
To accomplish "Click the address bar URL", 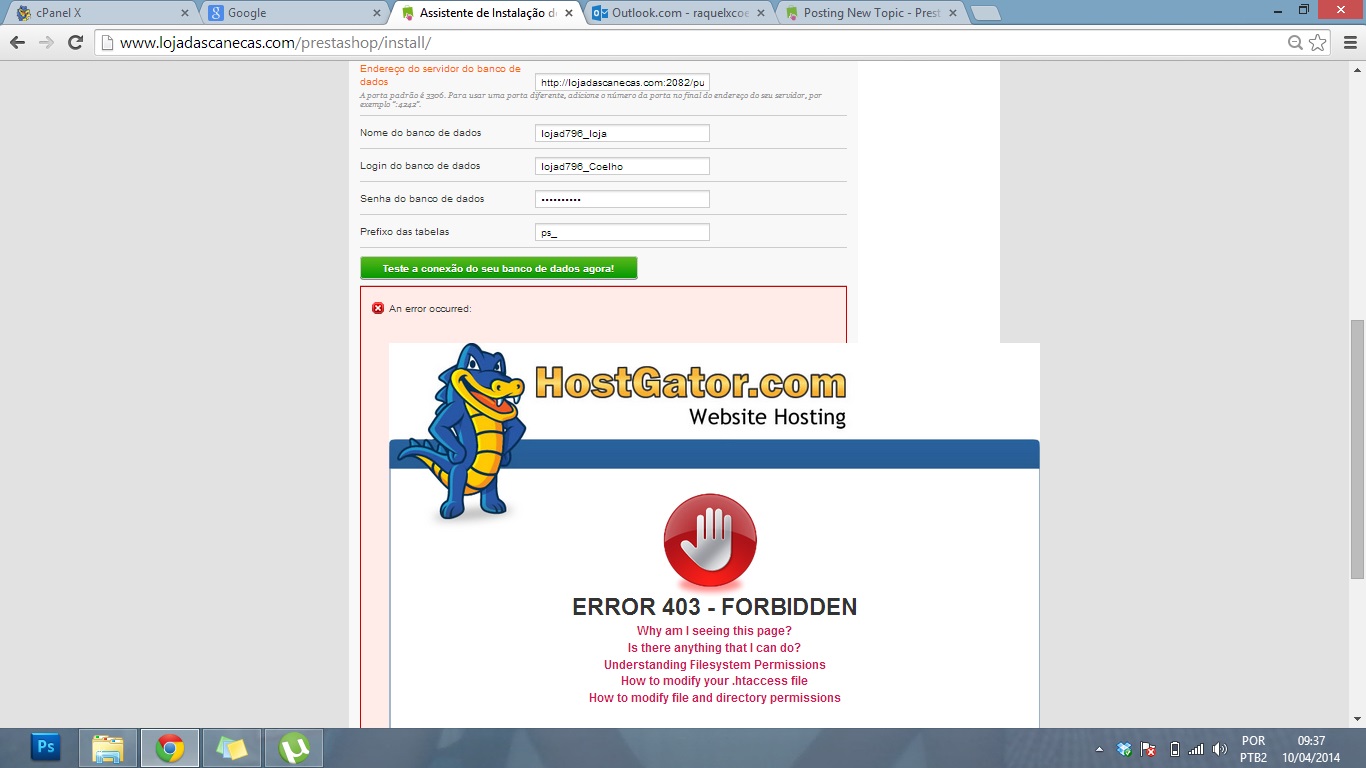I will (275, 43).
